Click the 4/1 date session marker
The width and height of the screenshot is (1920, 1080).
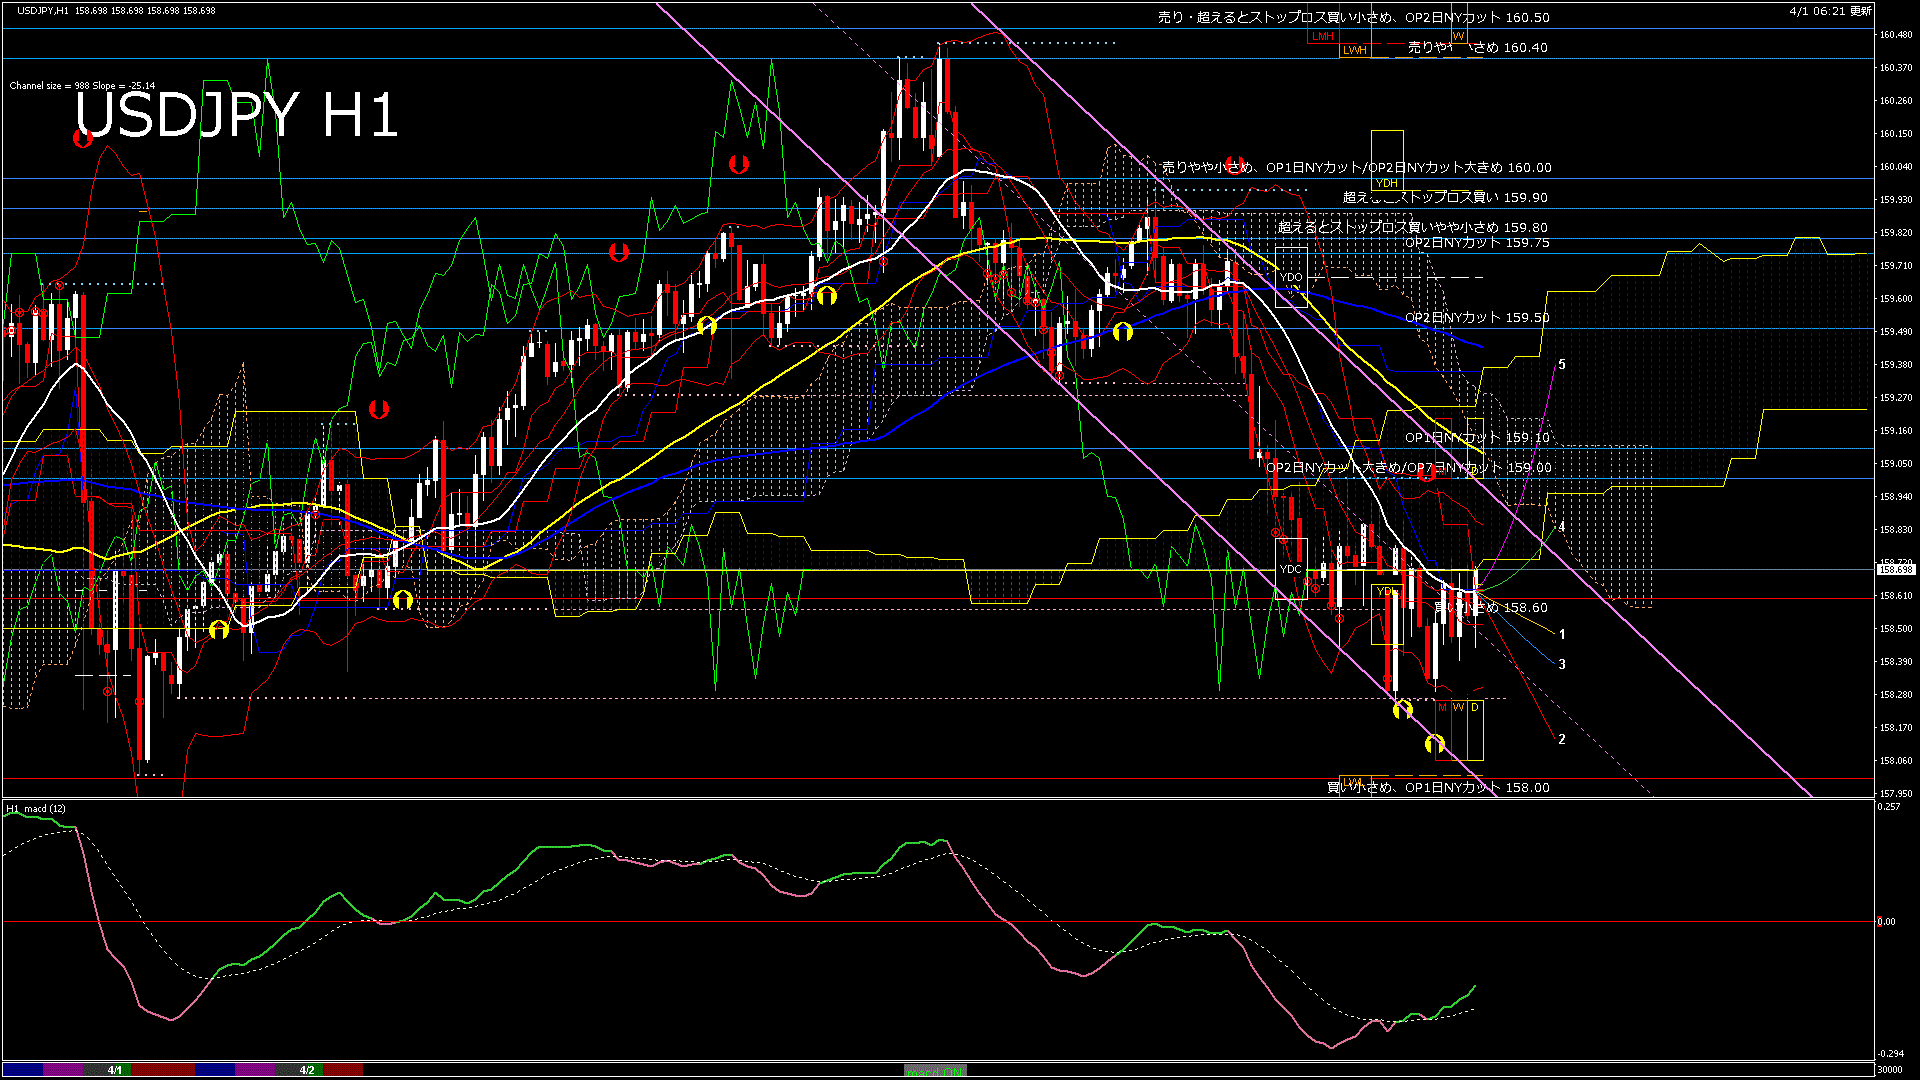click(115, 1070)
